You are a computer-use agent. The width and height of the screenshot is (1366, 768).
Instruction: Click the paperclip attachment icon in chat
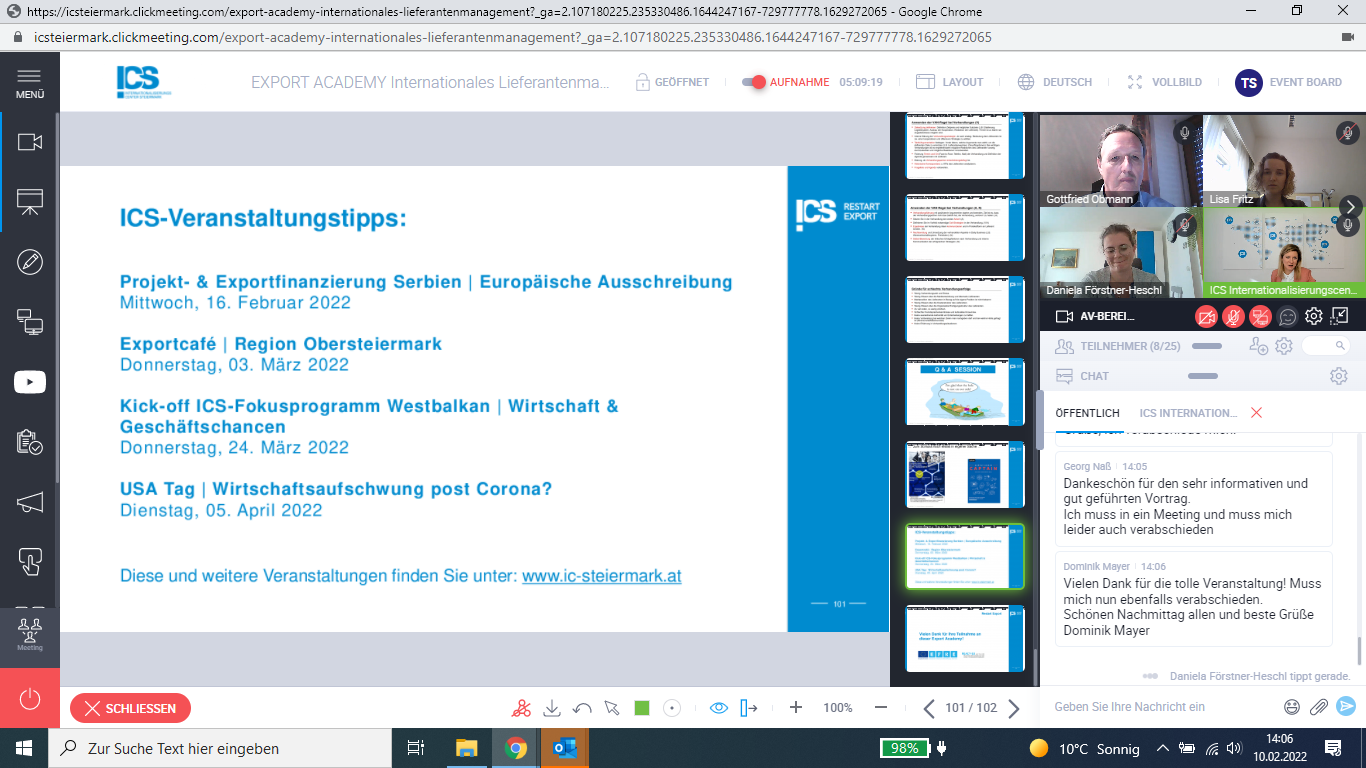tap(1319, 707)
